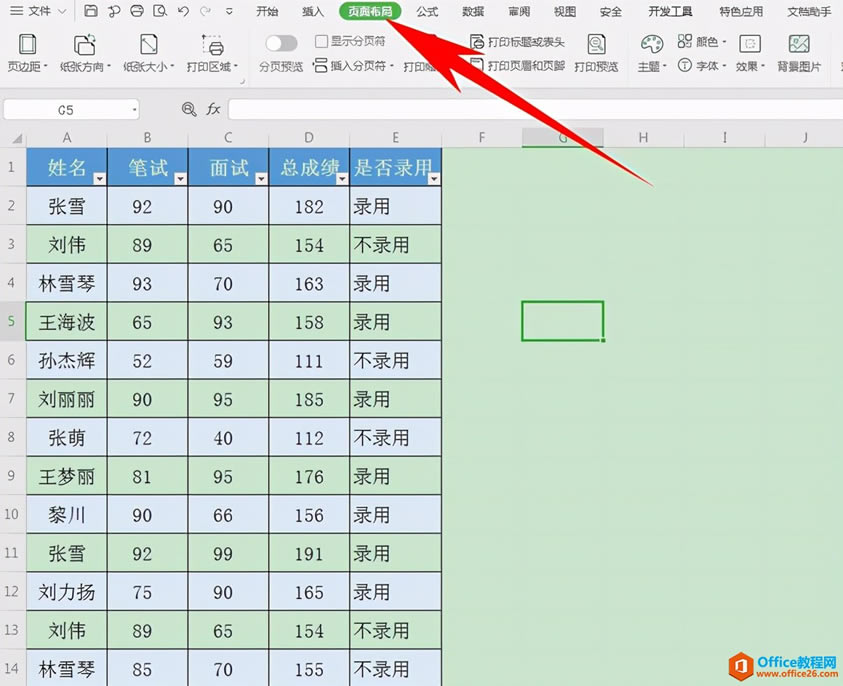Click the 纸张大小 paper size icon

[x=148, y=45]
